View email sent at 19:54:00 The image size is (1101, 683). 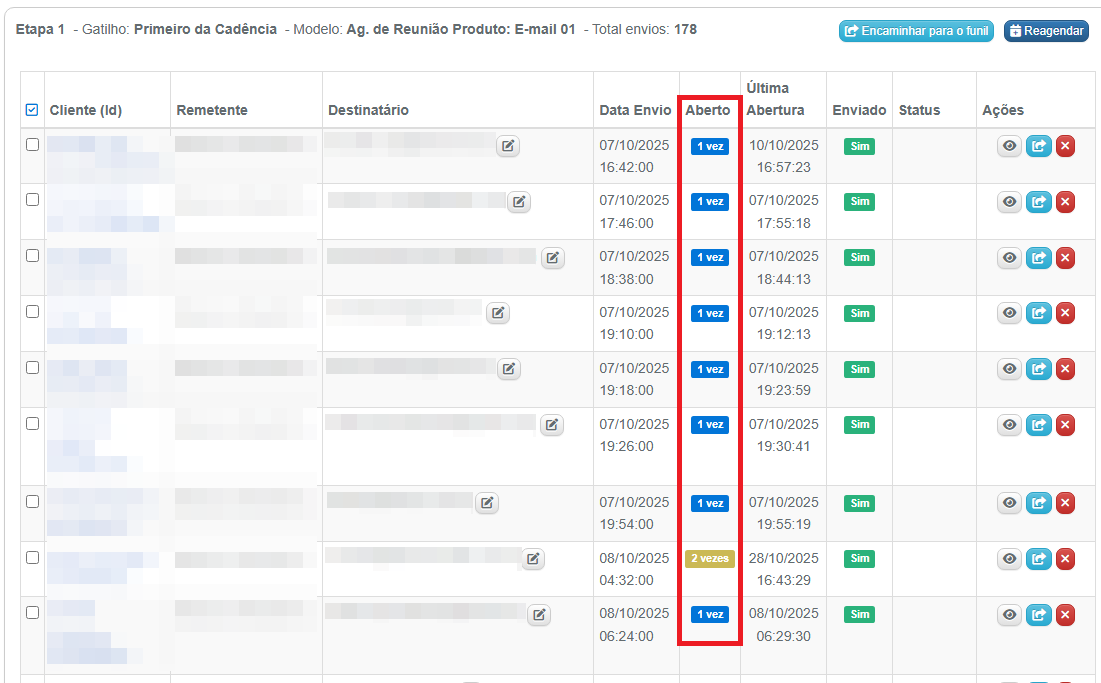(x=1010, y=503)
